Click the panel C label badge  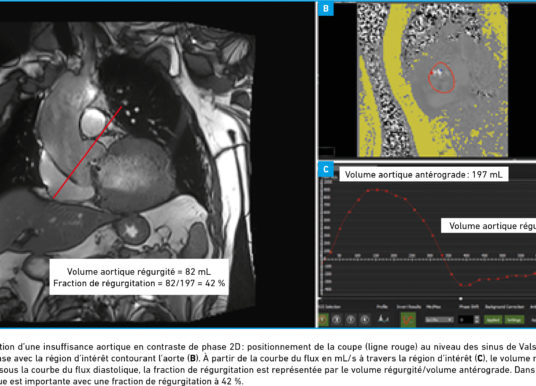point(326,169)
